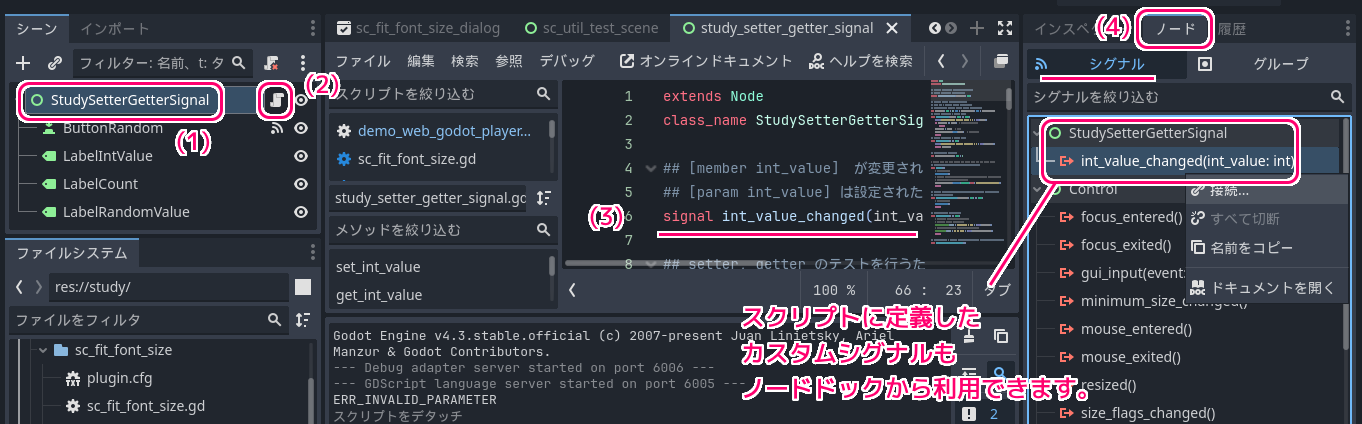The image size is (1362, 424).
Task: Toggle filesystem split view mode icon
Action: point(303,288)
